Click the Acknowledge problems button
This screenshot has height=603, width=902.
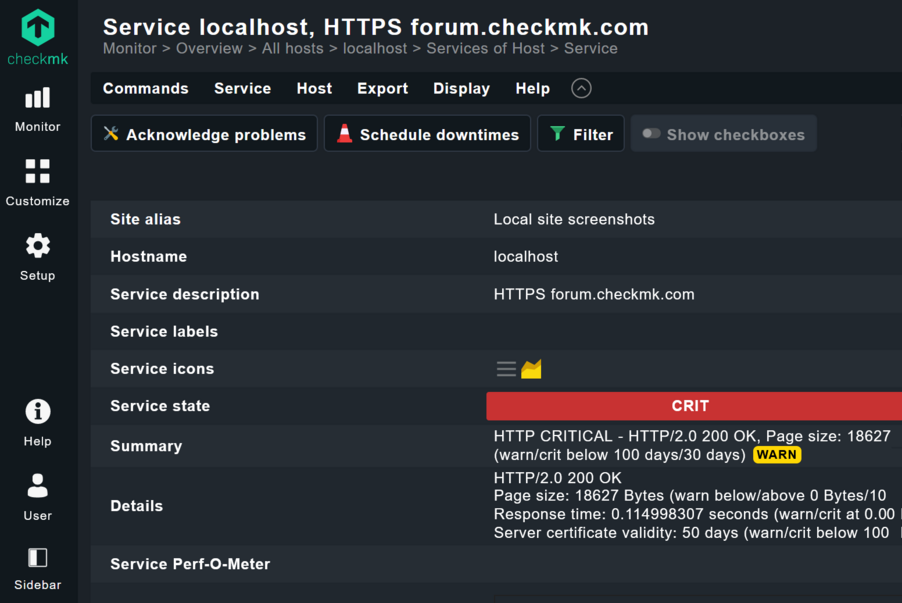205,134
